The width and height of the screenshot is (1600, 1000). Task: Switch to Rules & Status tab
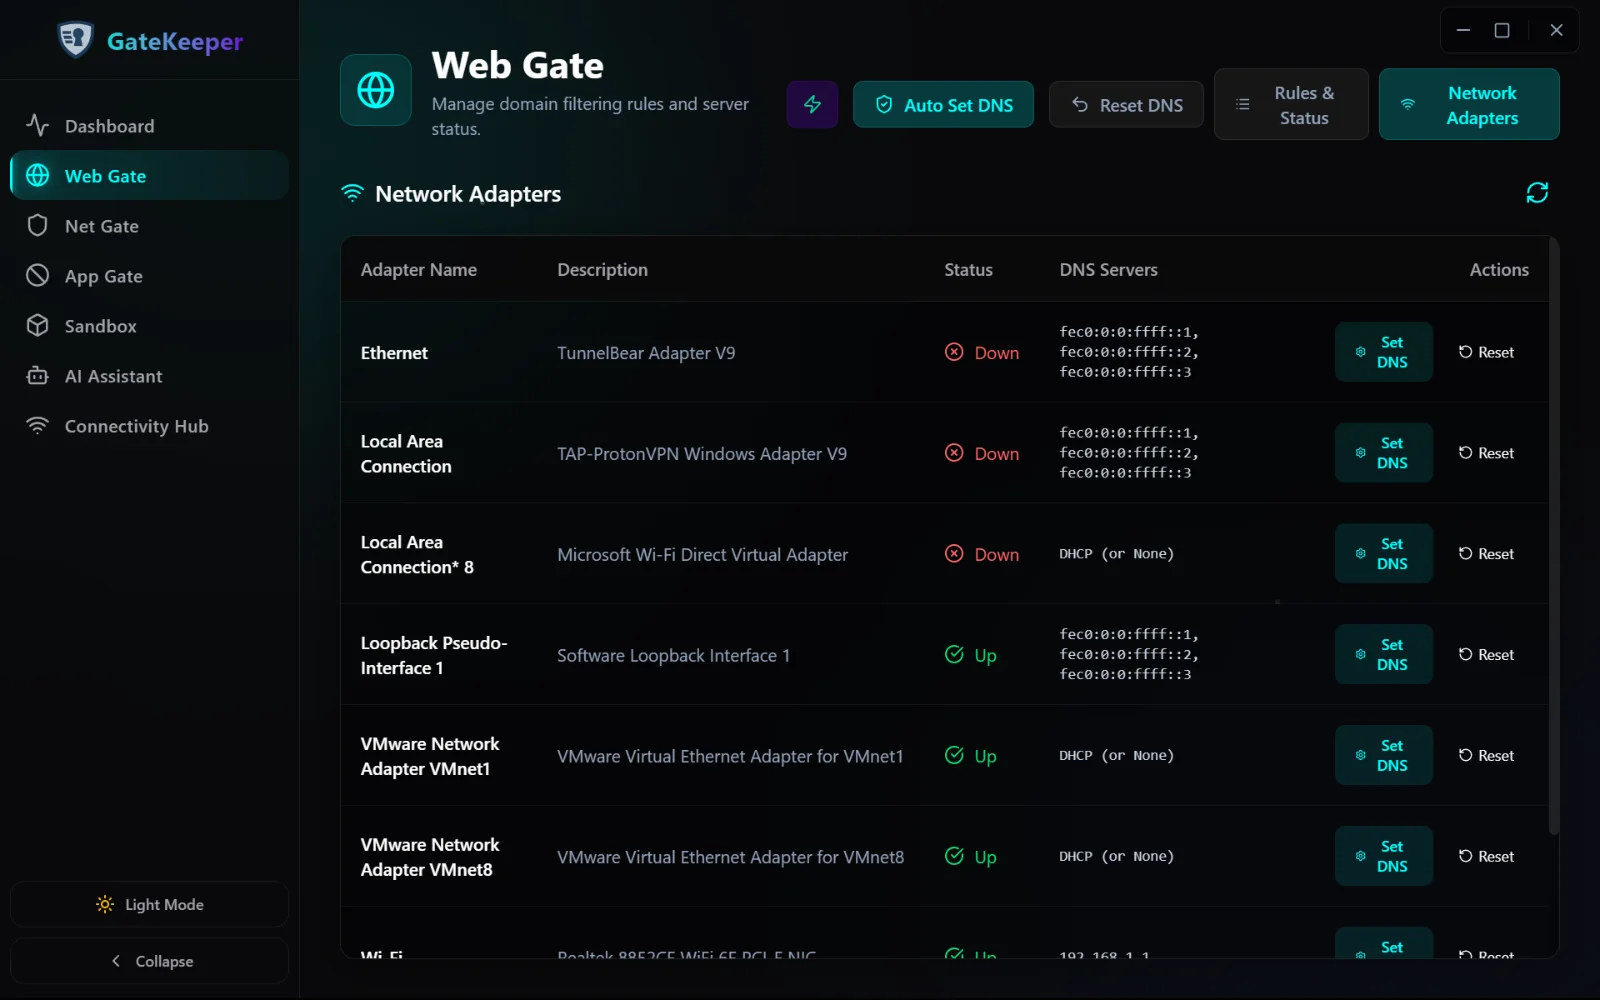coord(1291,104)
